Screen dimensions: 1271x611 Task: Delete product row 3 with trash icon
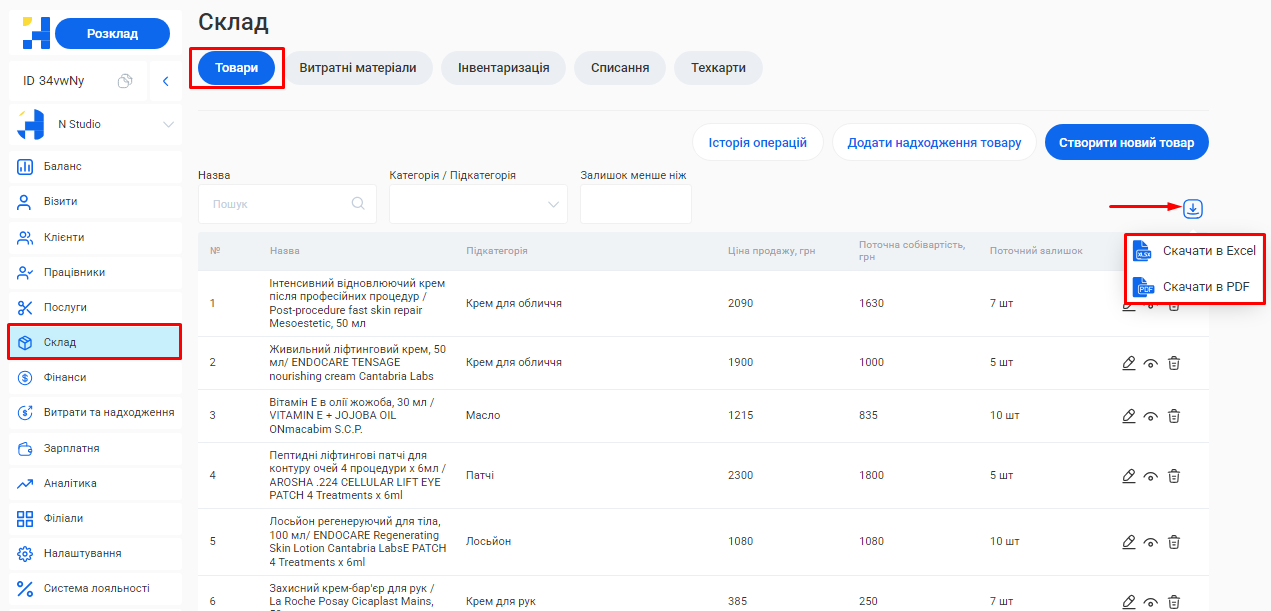pyautogui.click(x=1174, y=416)
